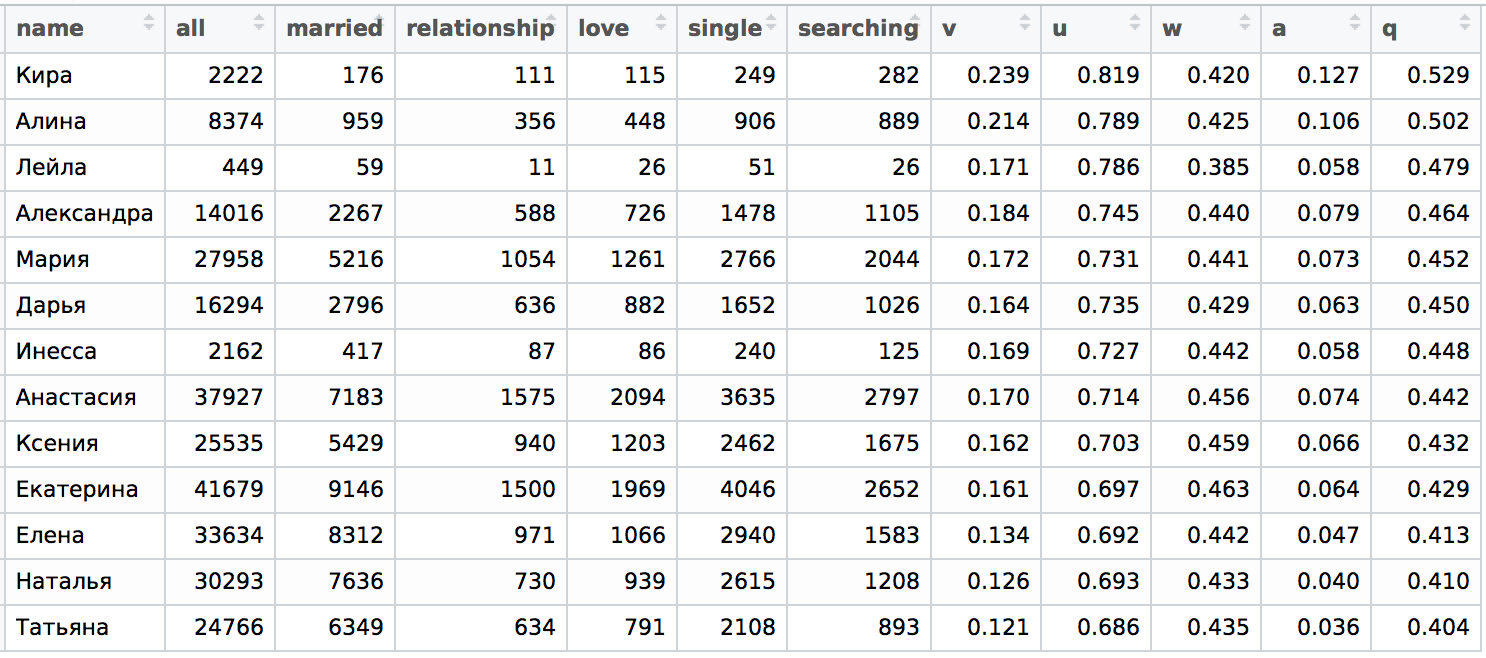Click the relationship column header
The height and width of the screenshot is (658, 1486).
click(x=481, y=28)
